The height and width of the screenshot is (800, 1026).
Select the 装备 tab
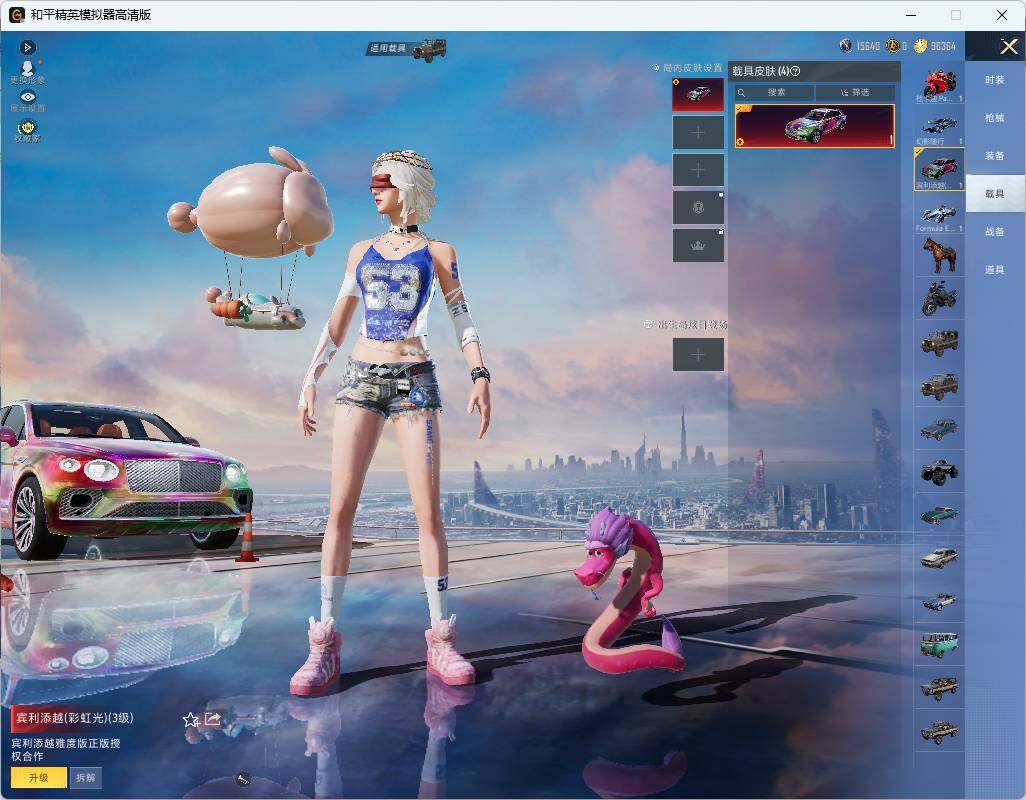point(995,156)
